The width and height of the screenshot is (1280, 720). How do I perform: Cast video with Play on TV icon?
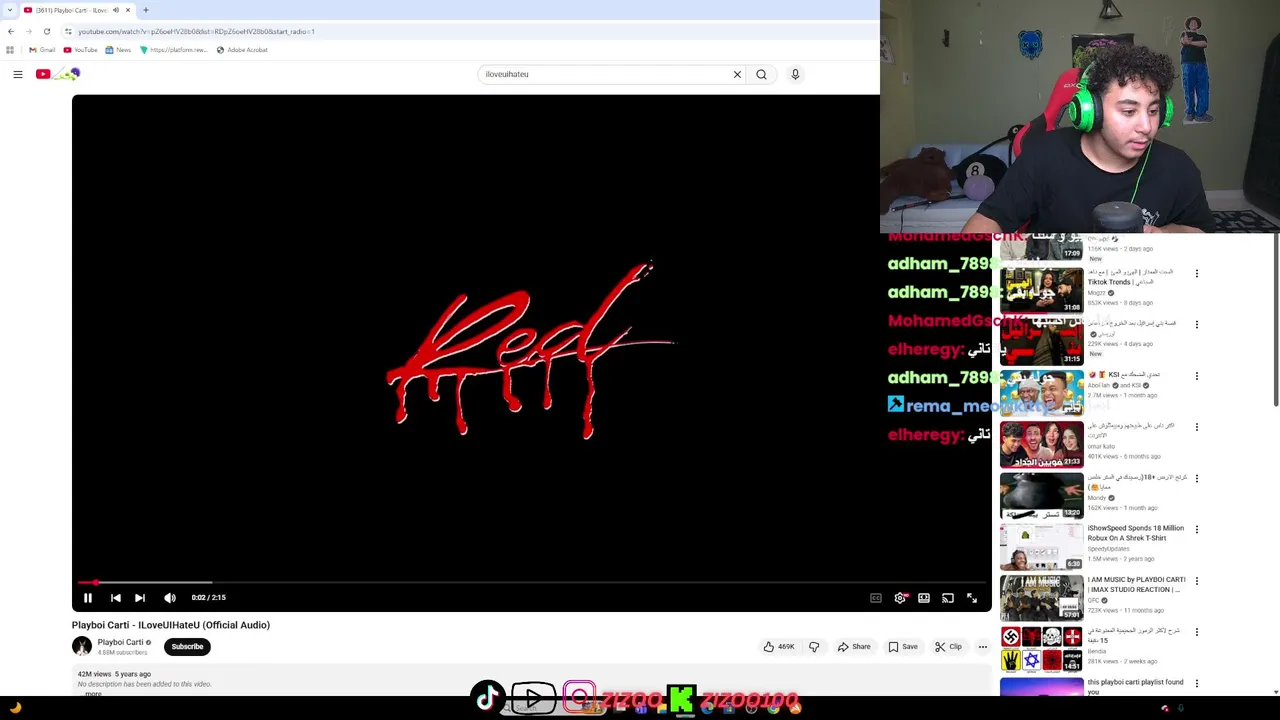[948, 598]
